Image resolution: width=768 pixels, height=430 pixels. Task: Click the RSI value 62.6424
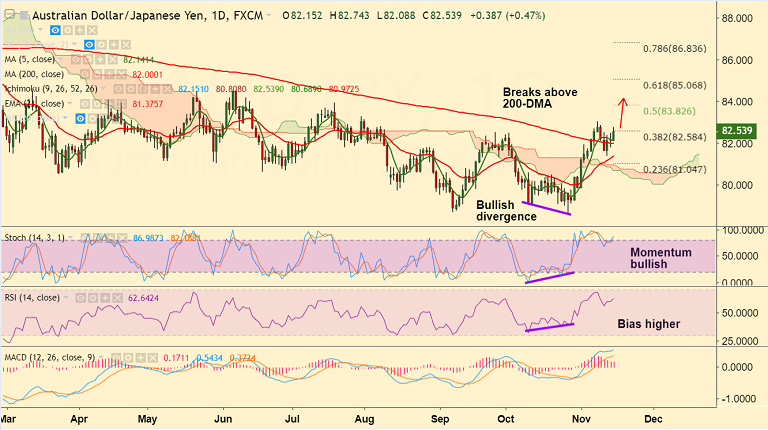(144, 298)
